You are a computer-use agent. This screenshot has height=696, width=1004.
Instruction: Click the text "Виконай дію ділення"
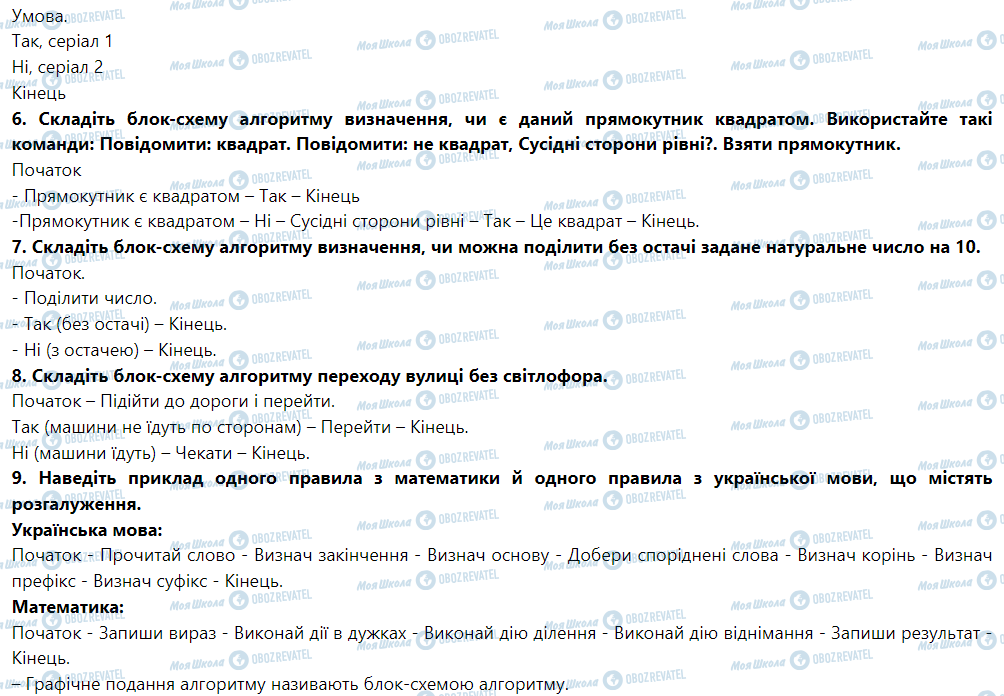pyautogui.click(x=514, y=633)
